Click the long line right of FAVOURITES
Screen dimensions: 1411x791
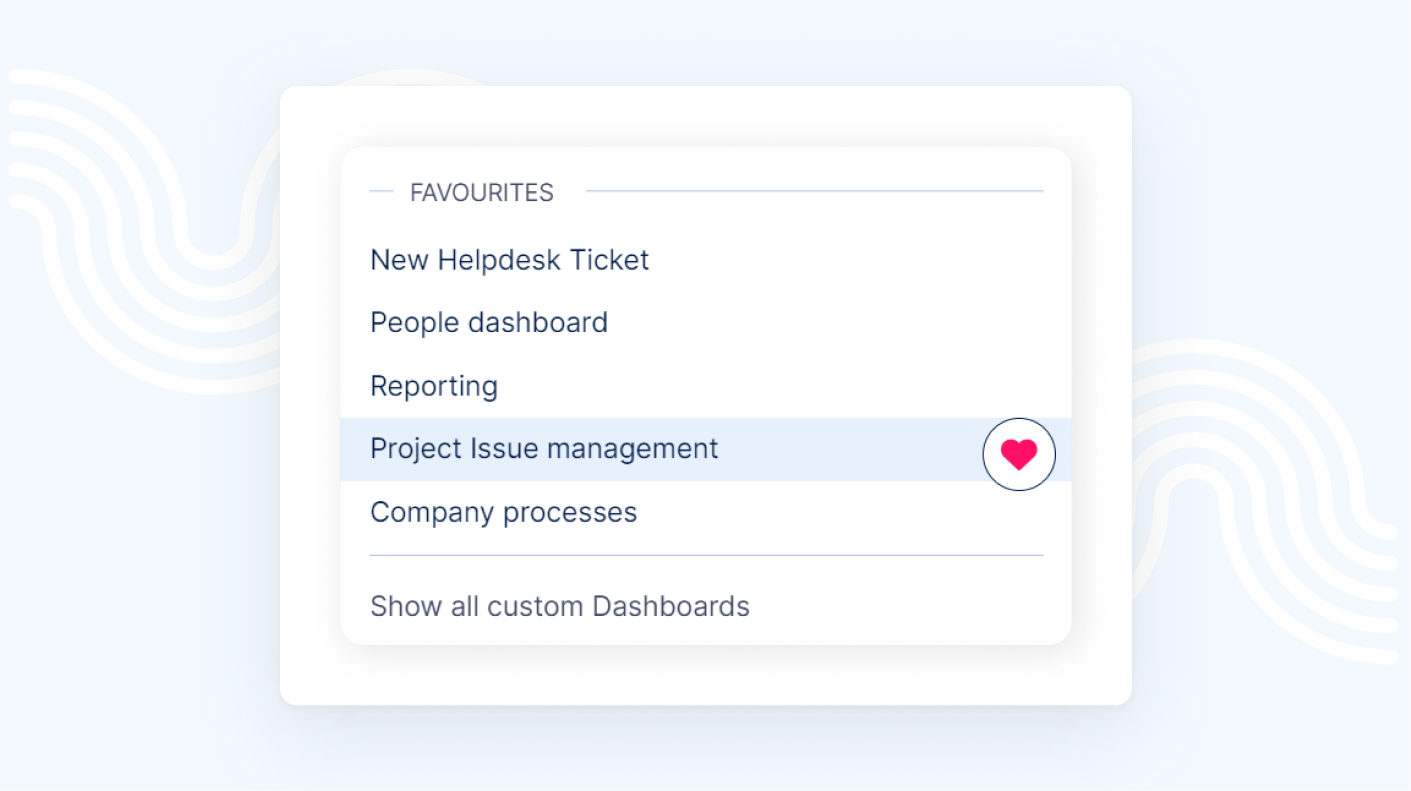[x=814, y=191]
